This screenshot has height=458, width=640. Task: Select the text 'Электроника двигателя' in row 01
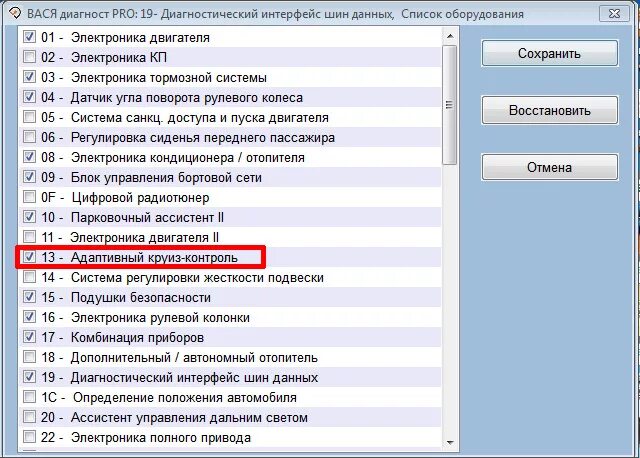[140, 38]
